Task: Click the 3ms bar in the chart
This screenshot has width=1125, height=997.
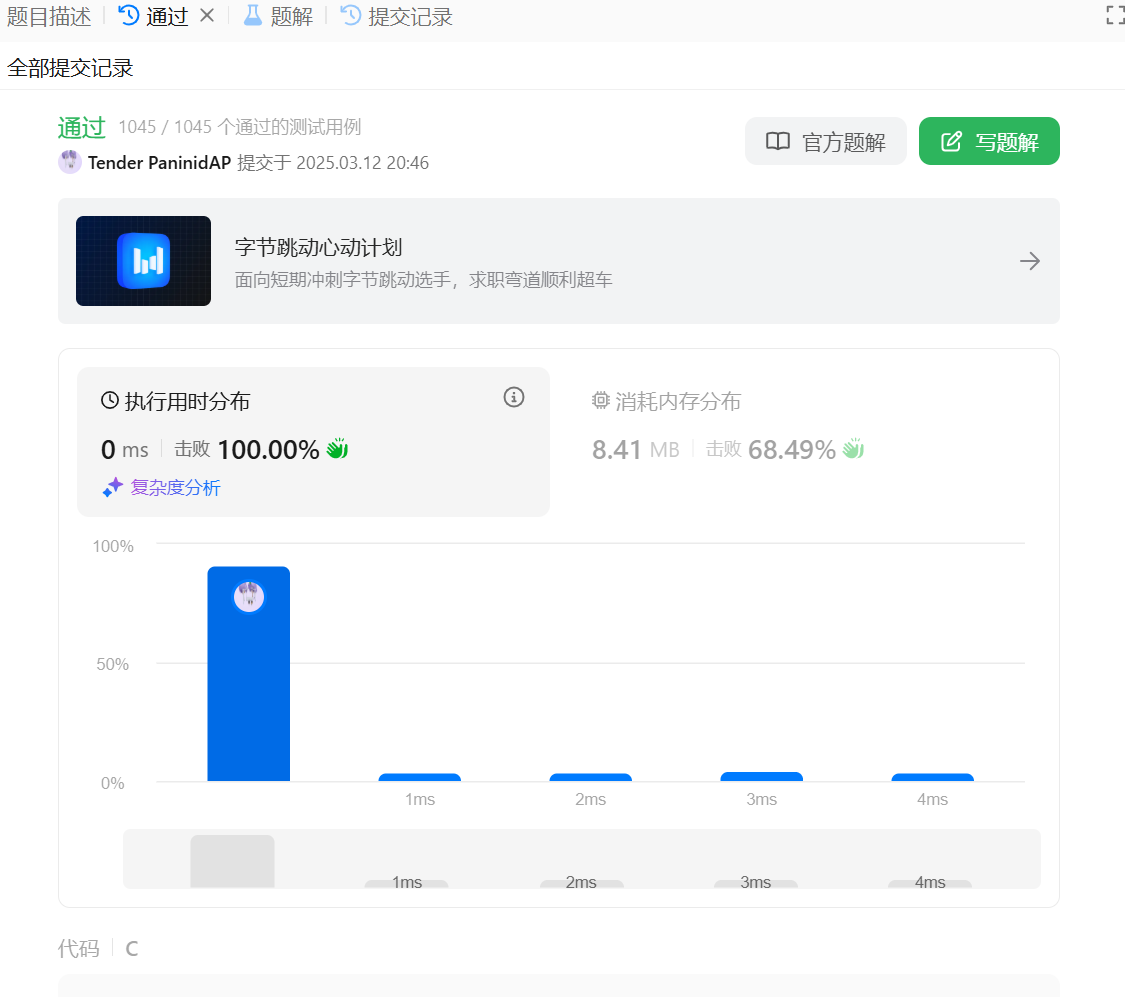Action: tap(761, 776)
